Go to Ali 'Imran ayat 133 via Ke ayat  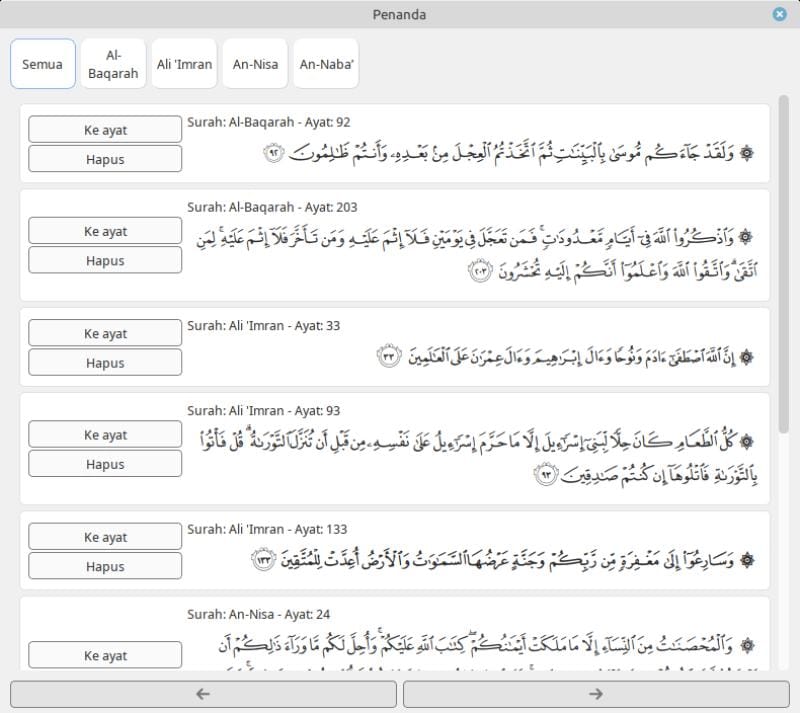[x=105, y=536]
